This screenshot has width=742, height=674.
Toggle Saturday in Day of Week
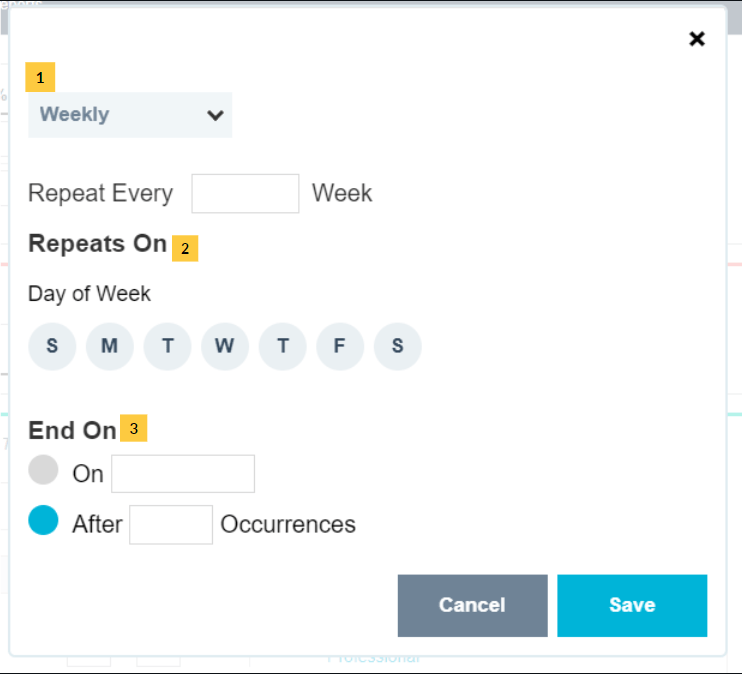click(x=398, y=347)
